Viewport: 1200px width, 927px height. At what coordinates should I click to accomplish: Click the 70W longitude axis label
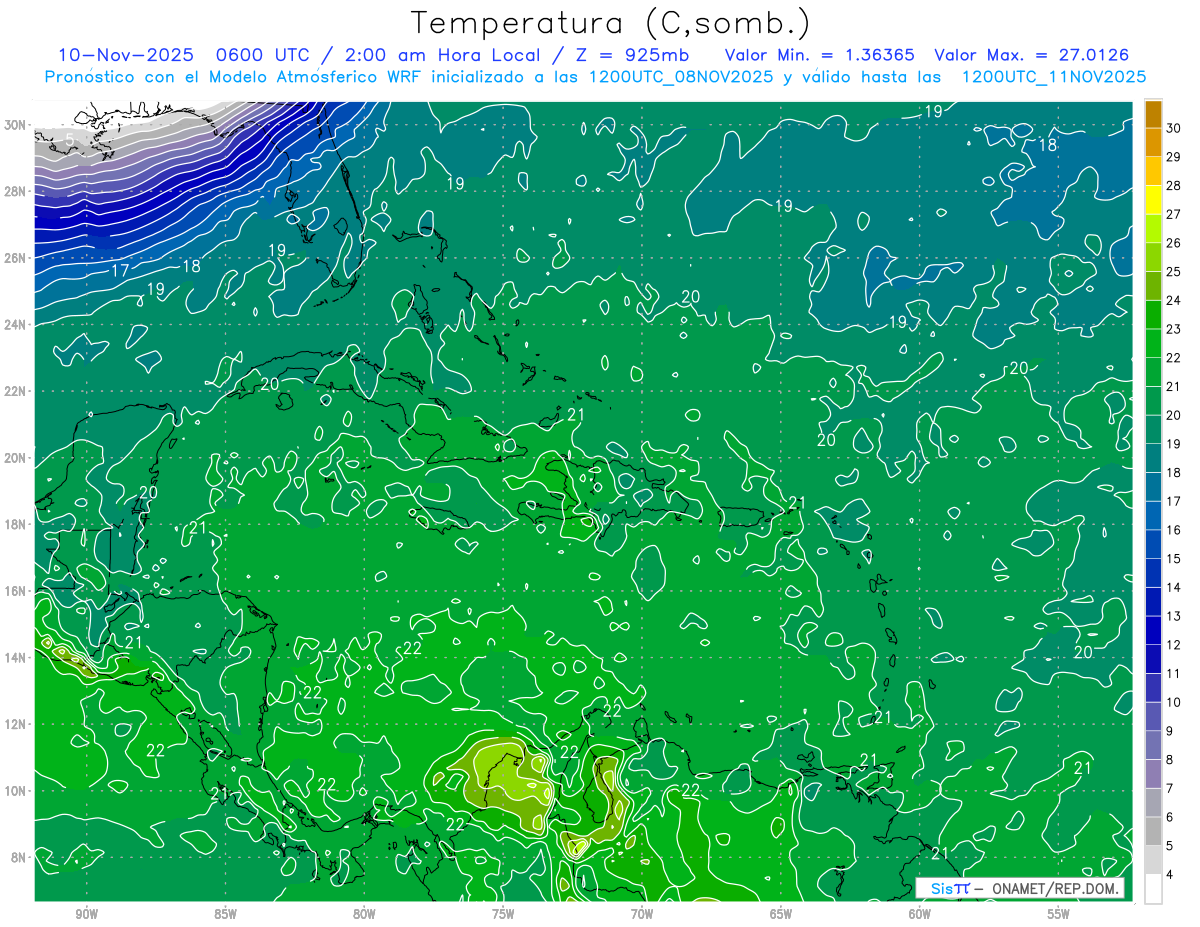coord(642,914)
